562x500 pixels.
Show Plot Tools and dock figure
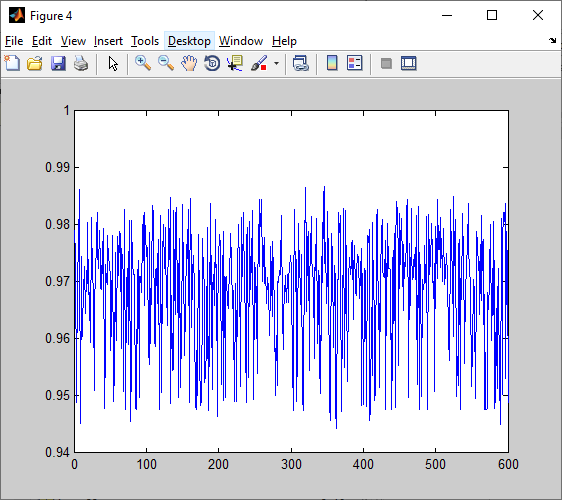pos(409,63)
